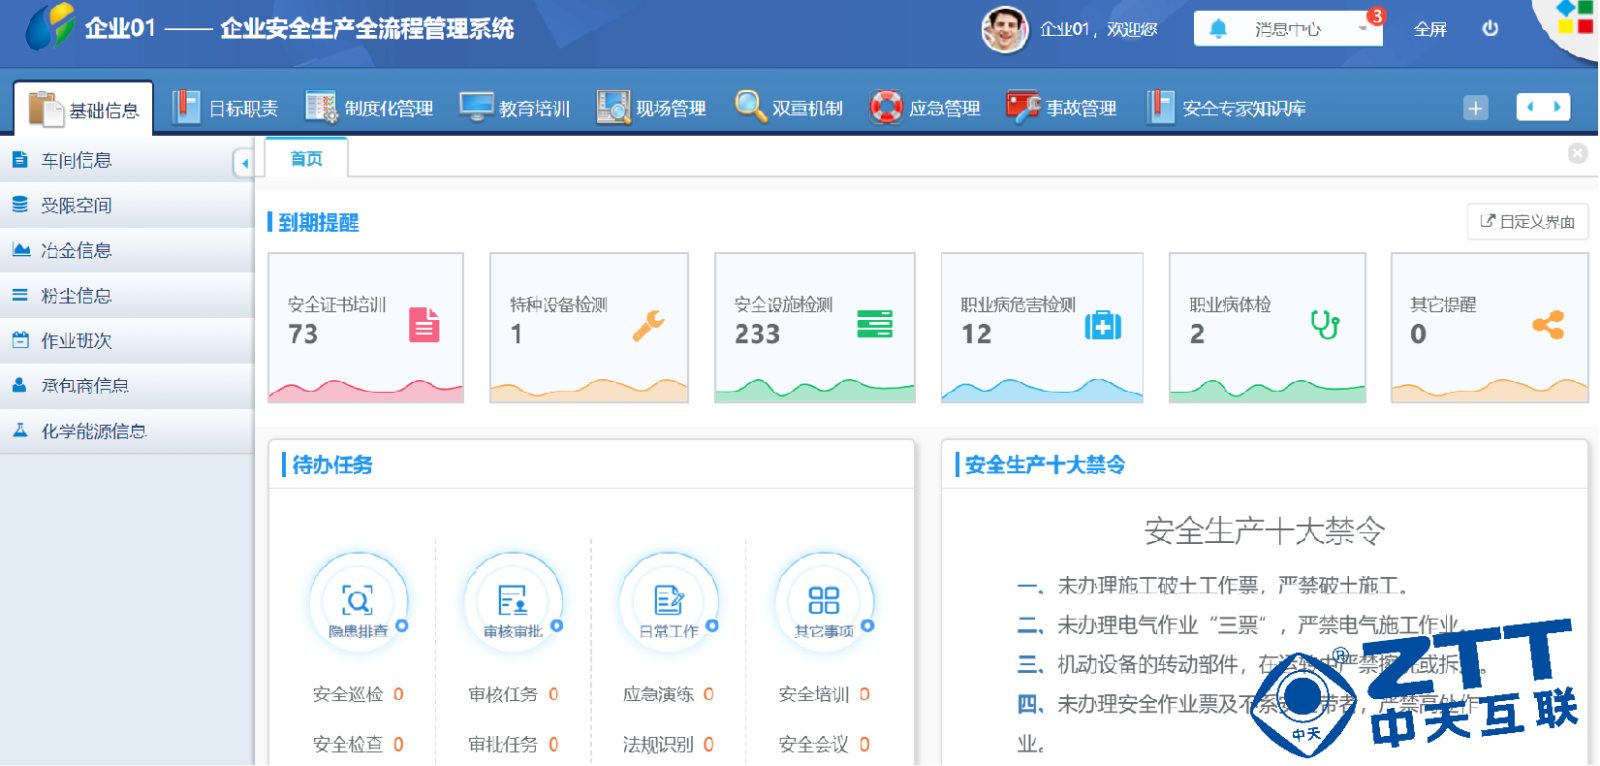Click the orange share icon

coord(1548,325)
